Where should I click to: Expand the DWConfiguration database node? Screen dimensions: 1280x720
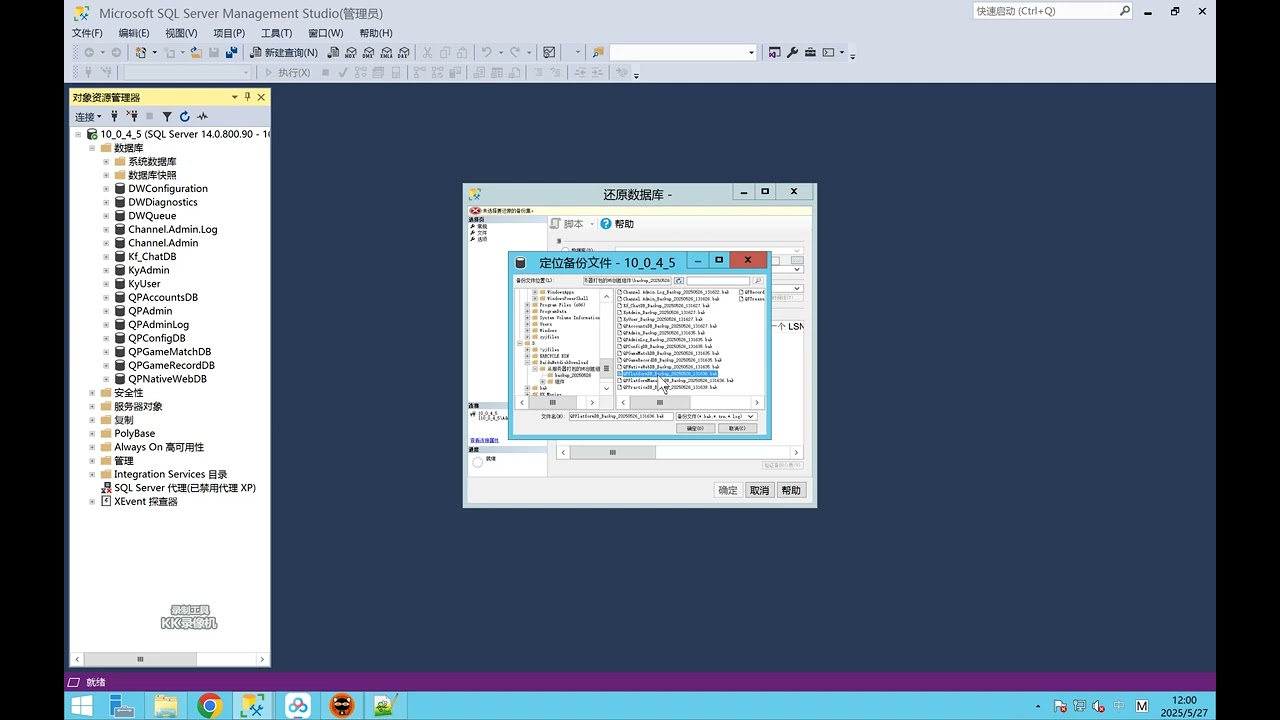(106, 189)
